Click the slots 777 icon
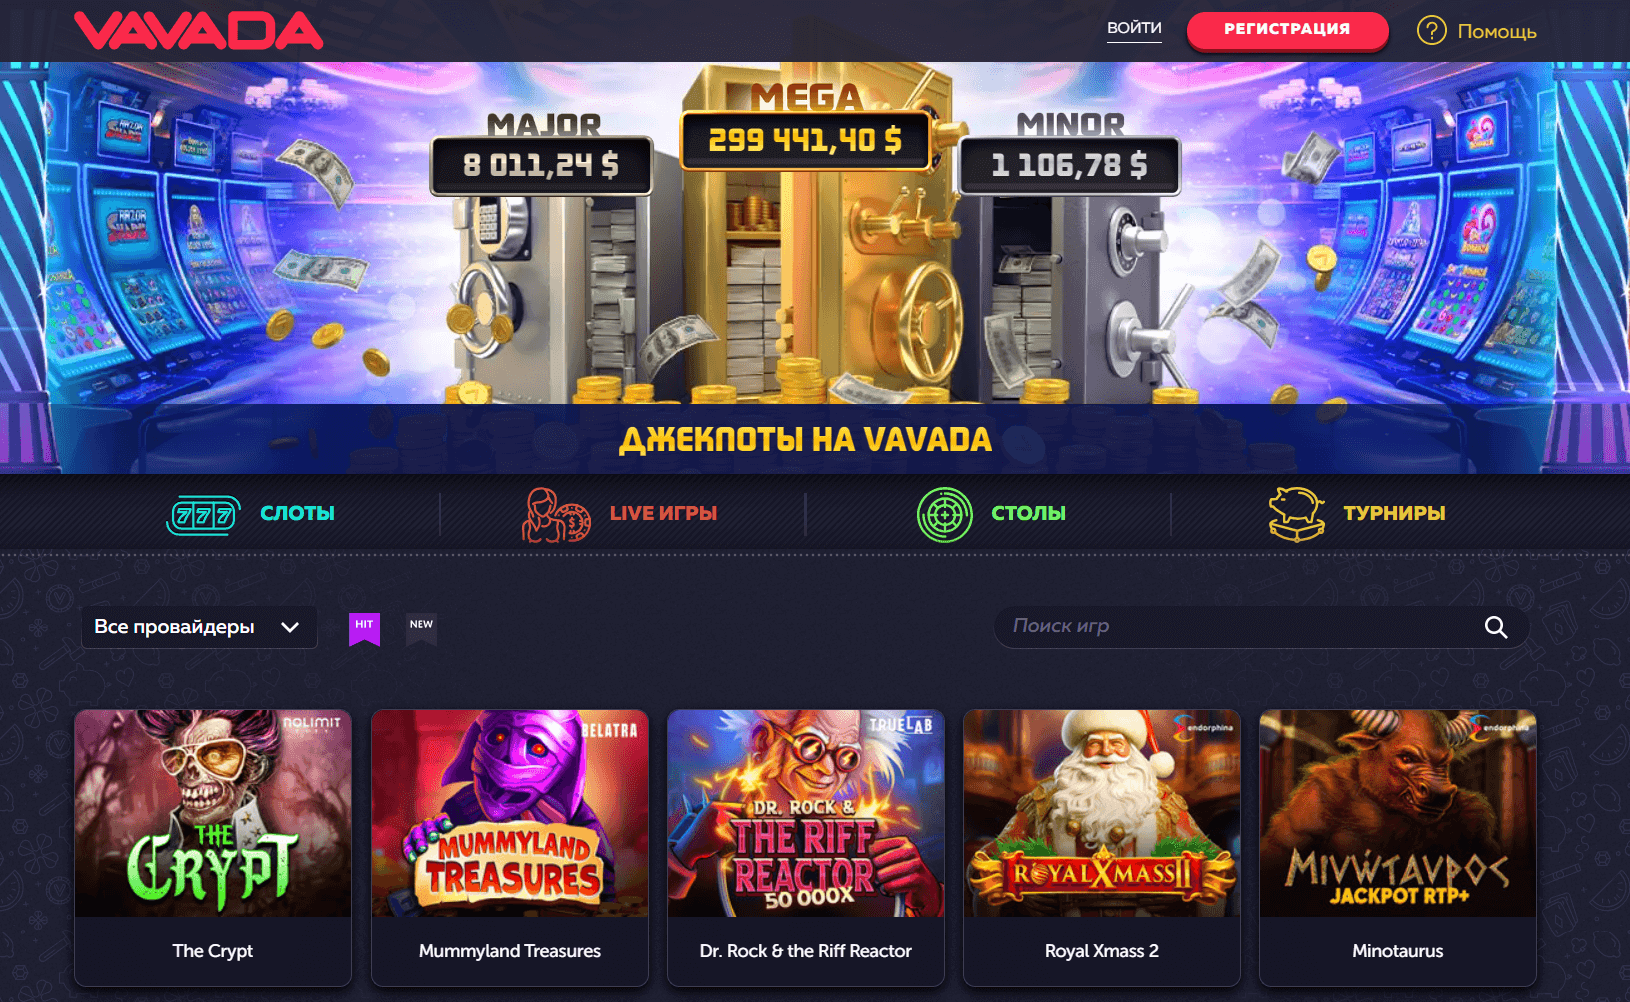Viewport: 1630px width, 1002px height. click(203, 515)
